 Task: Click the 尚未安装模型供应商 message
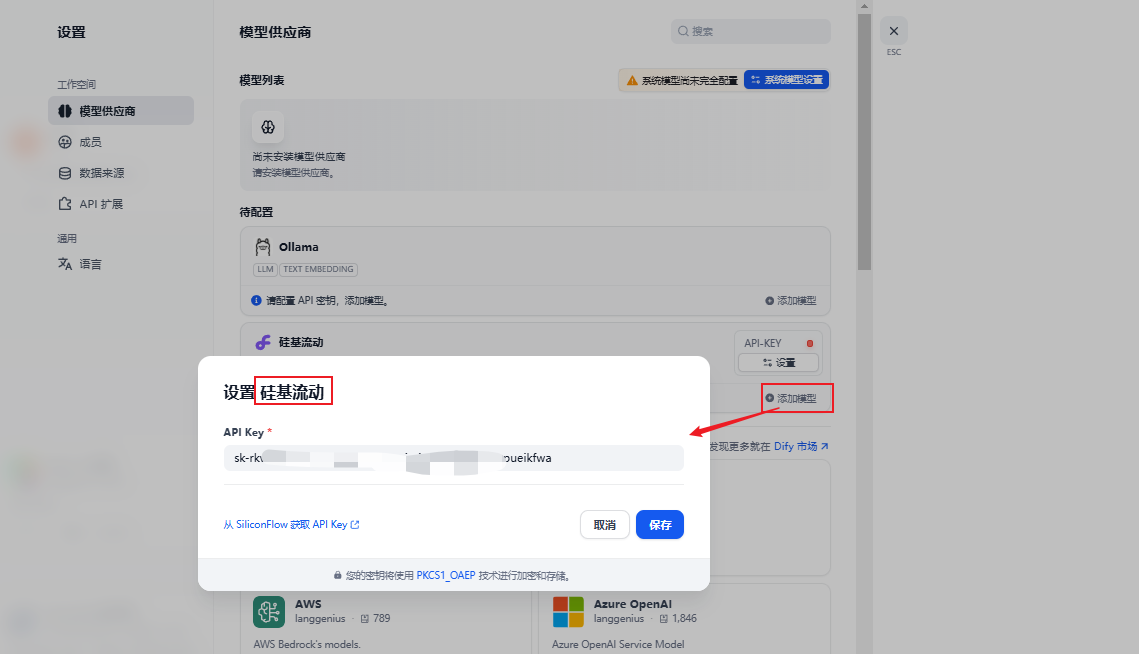299,157
